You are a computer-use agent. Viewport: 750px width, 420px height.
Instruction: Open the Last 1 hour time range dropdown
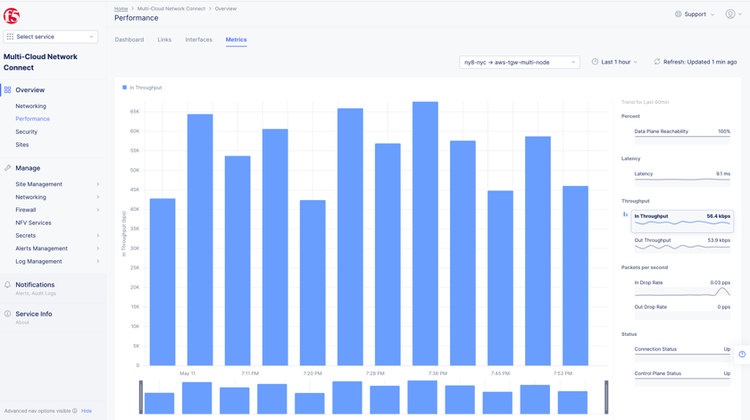(616, 62)
